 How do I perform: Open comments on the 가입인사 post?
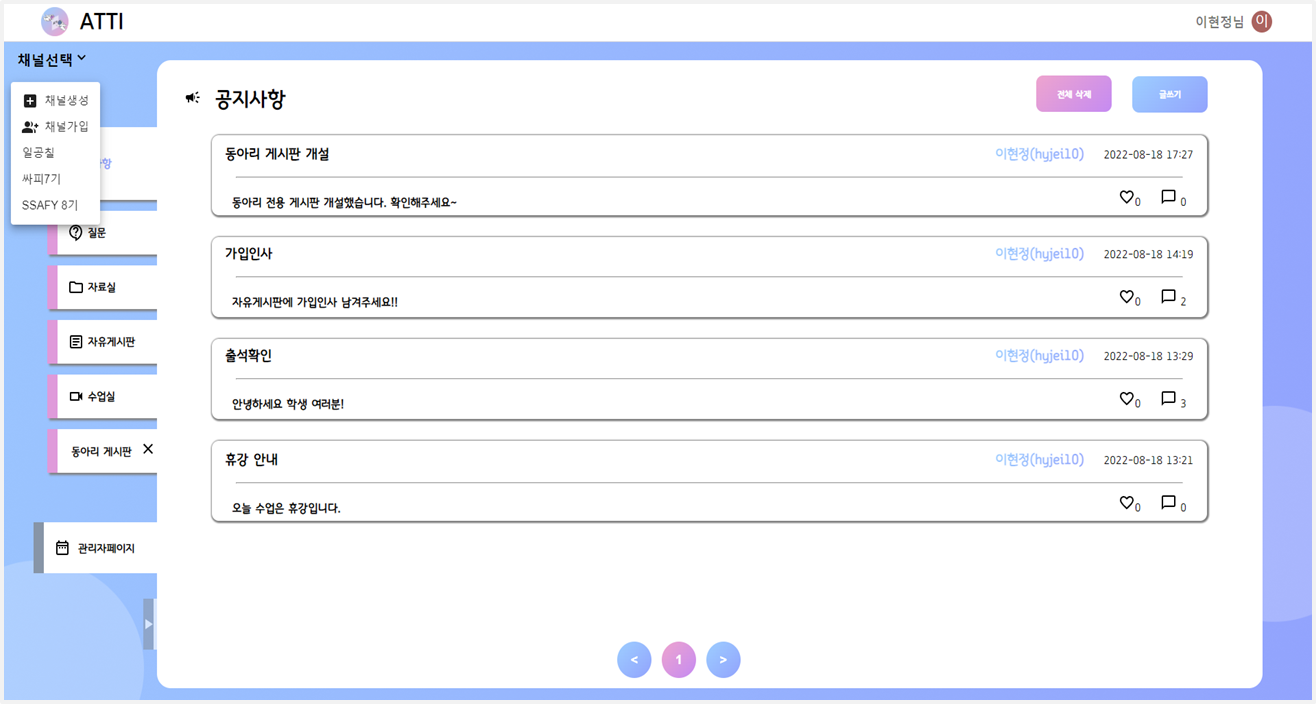pyautogui.click(x=1166, y=297)
